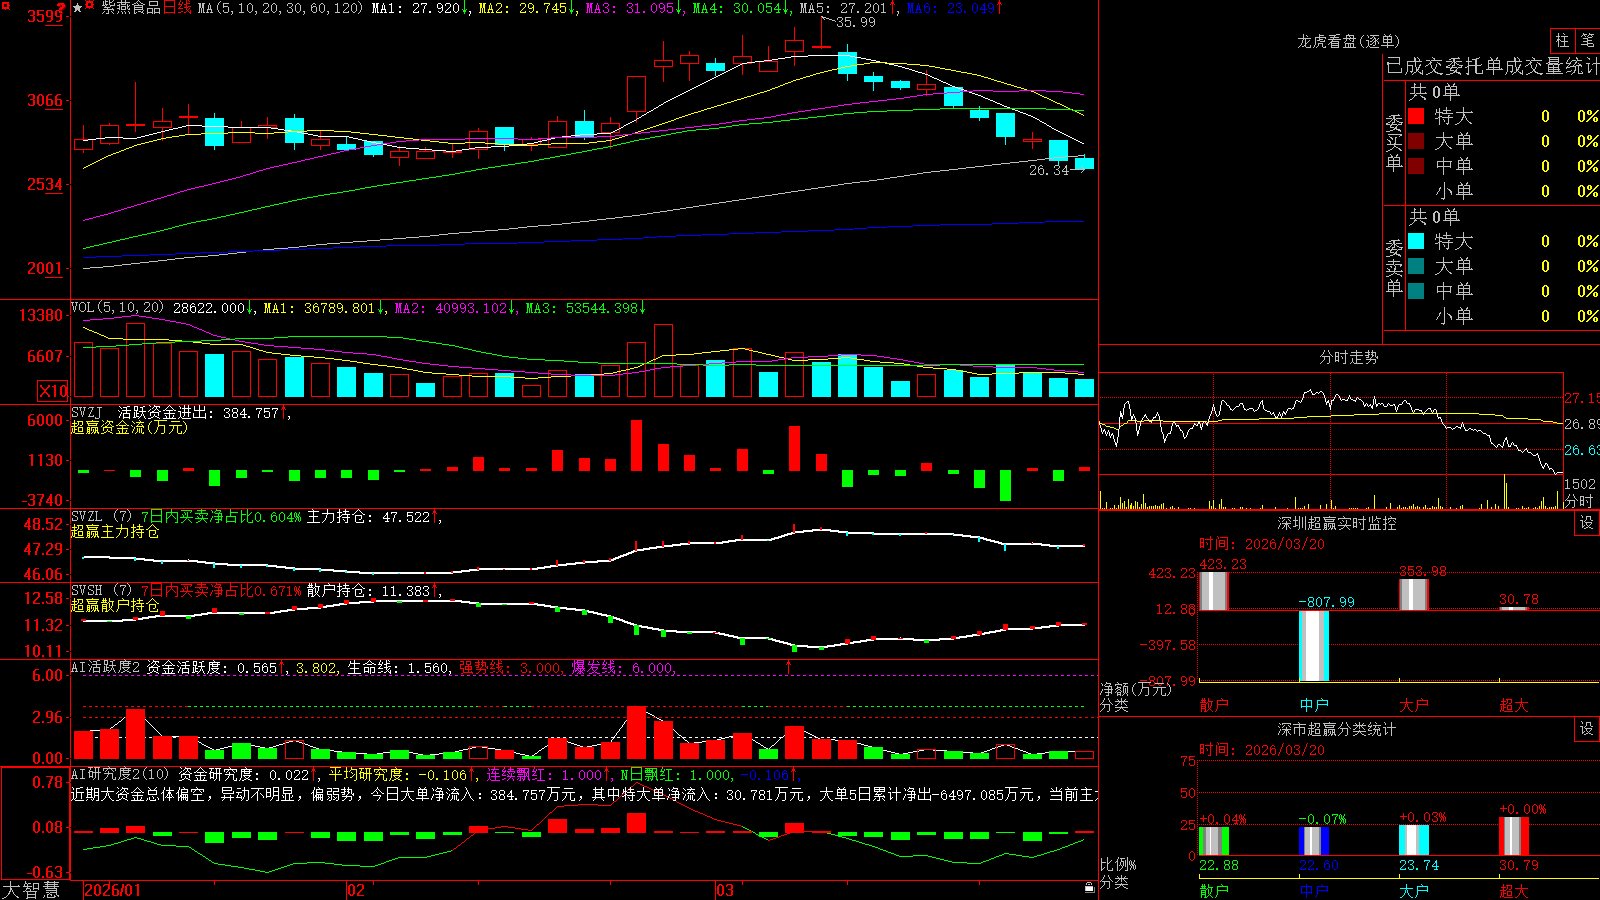The image size is (1600, 900).
Task: Click the 散户 bar in the 深圳超赢实时监控 chart
Action: tap(1213, 590)
